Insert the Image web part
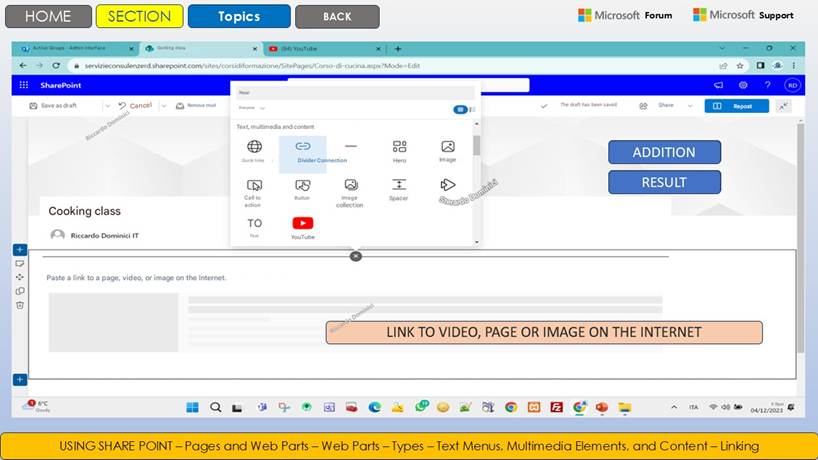This screenshot has height=460, width=818. [448, 151]
